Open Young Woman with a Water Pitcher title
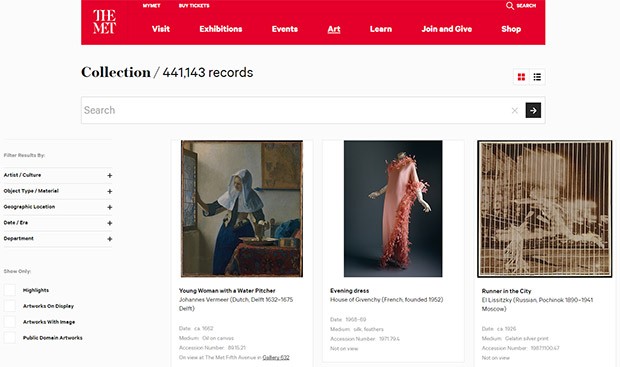Image resolution: width=620 pixels, height=367 pixels. coord(227,291)
